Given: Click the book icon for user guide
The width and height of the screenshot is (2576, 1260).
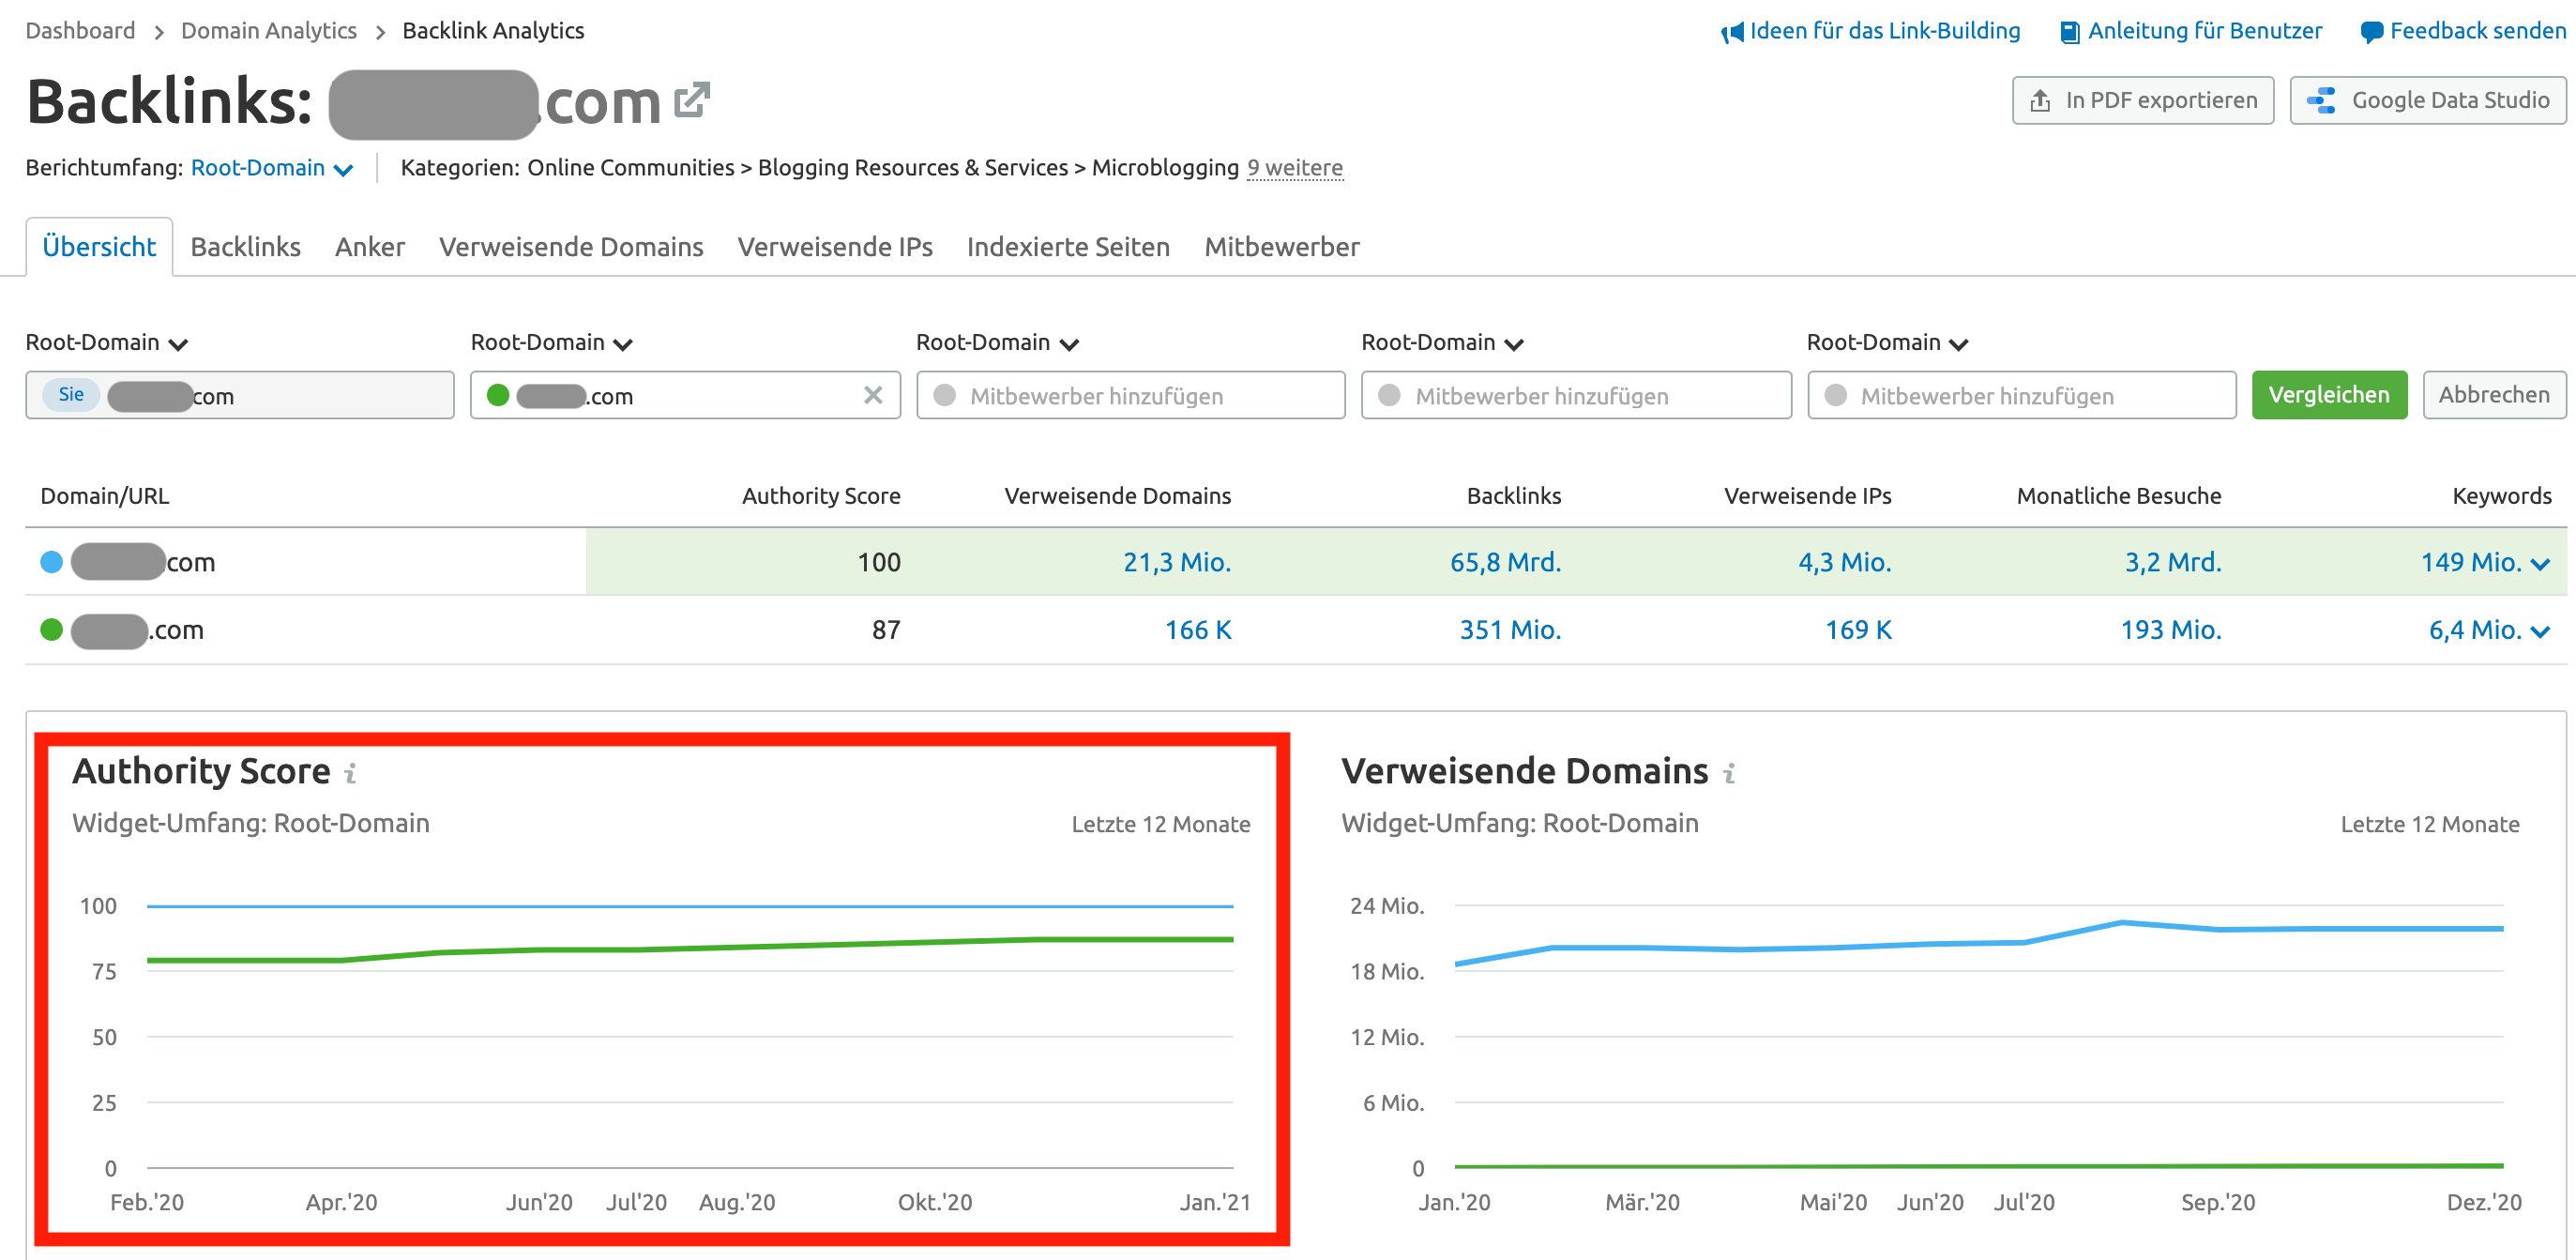Looking at the screenshot, I should click(x=2069, y=32).
